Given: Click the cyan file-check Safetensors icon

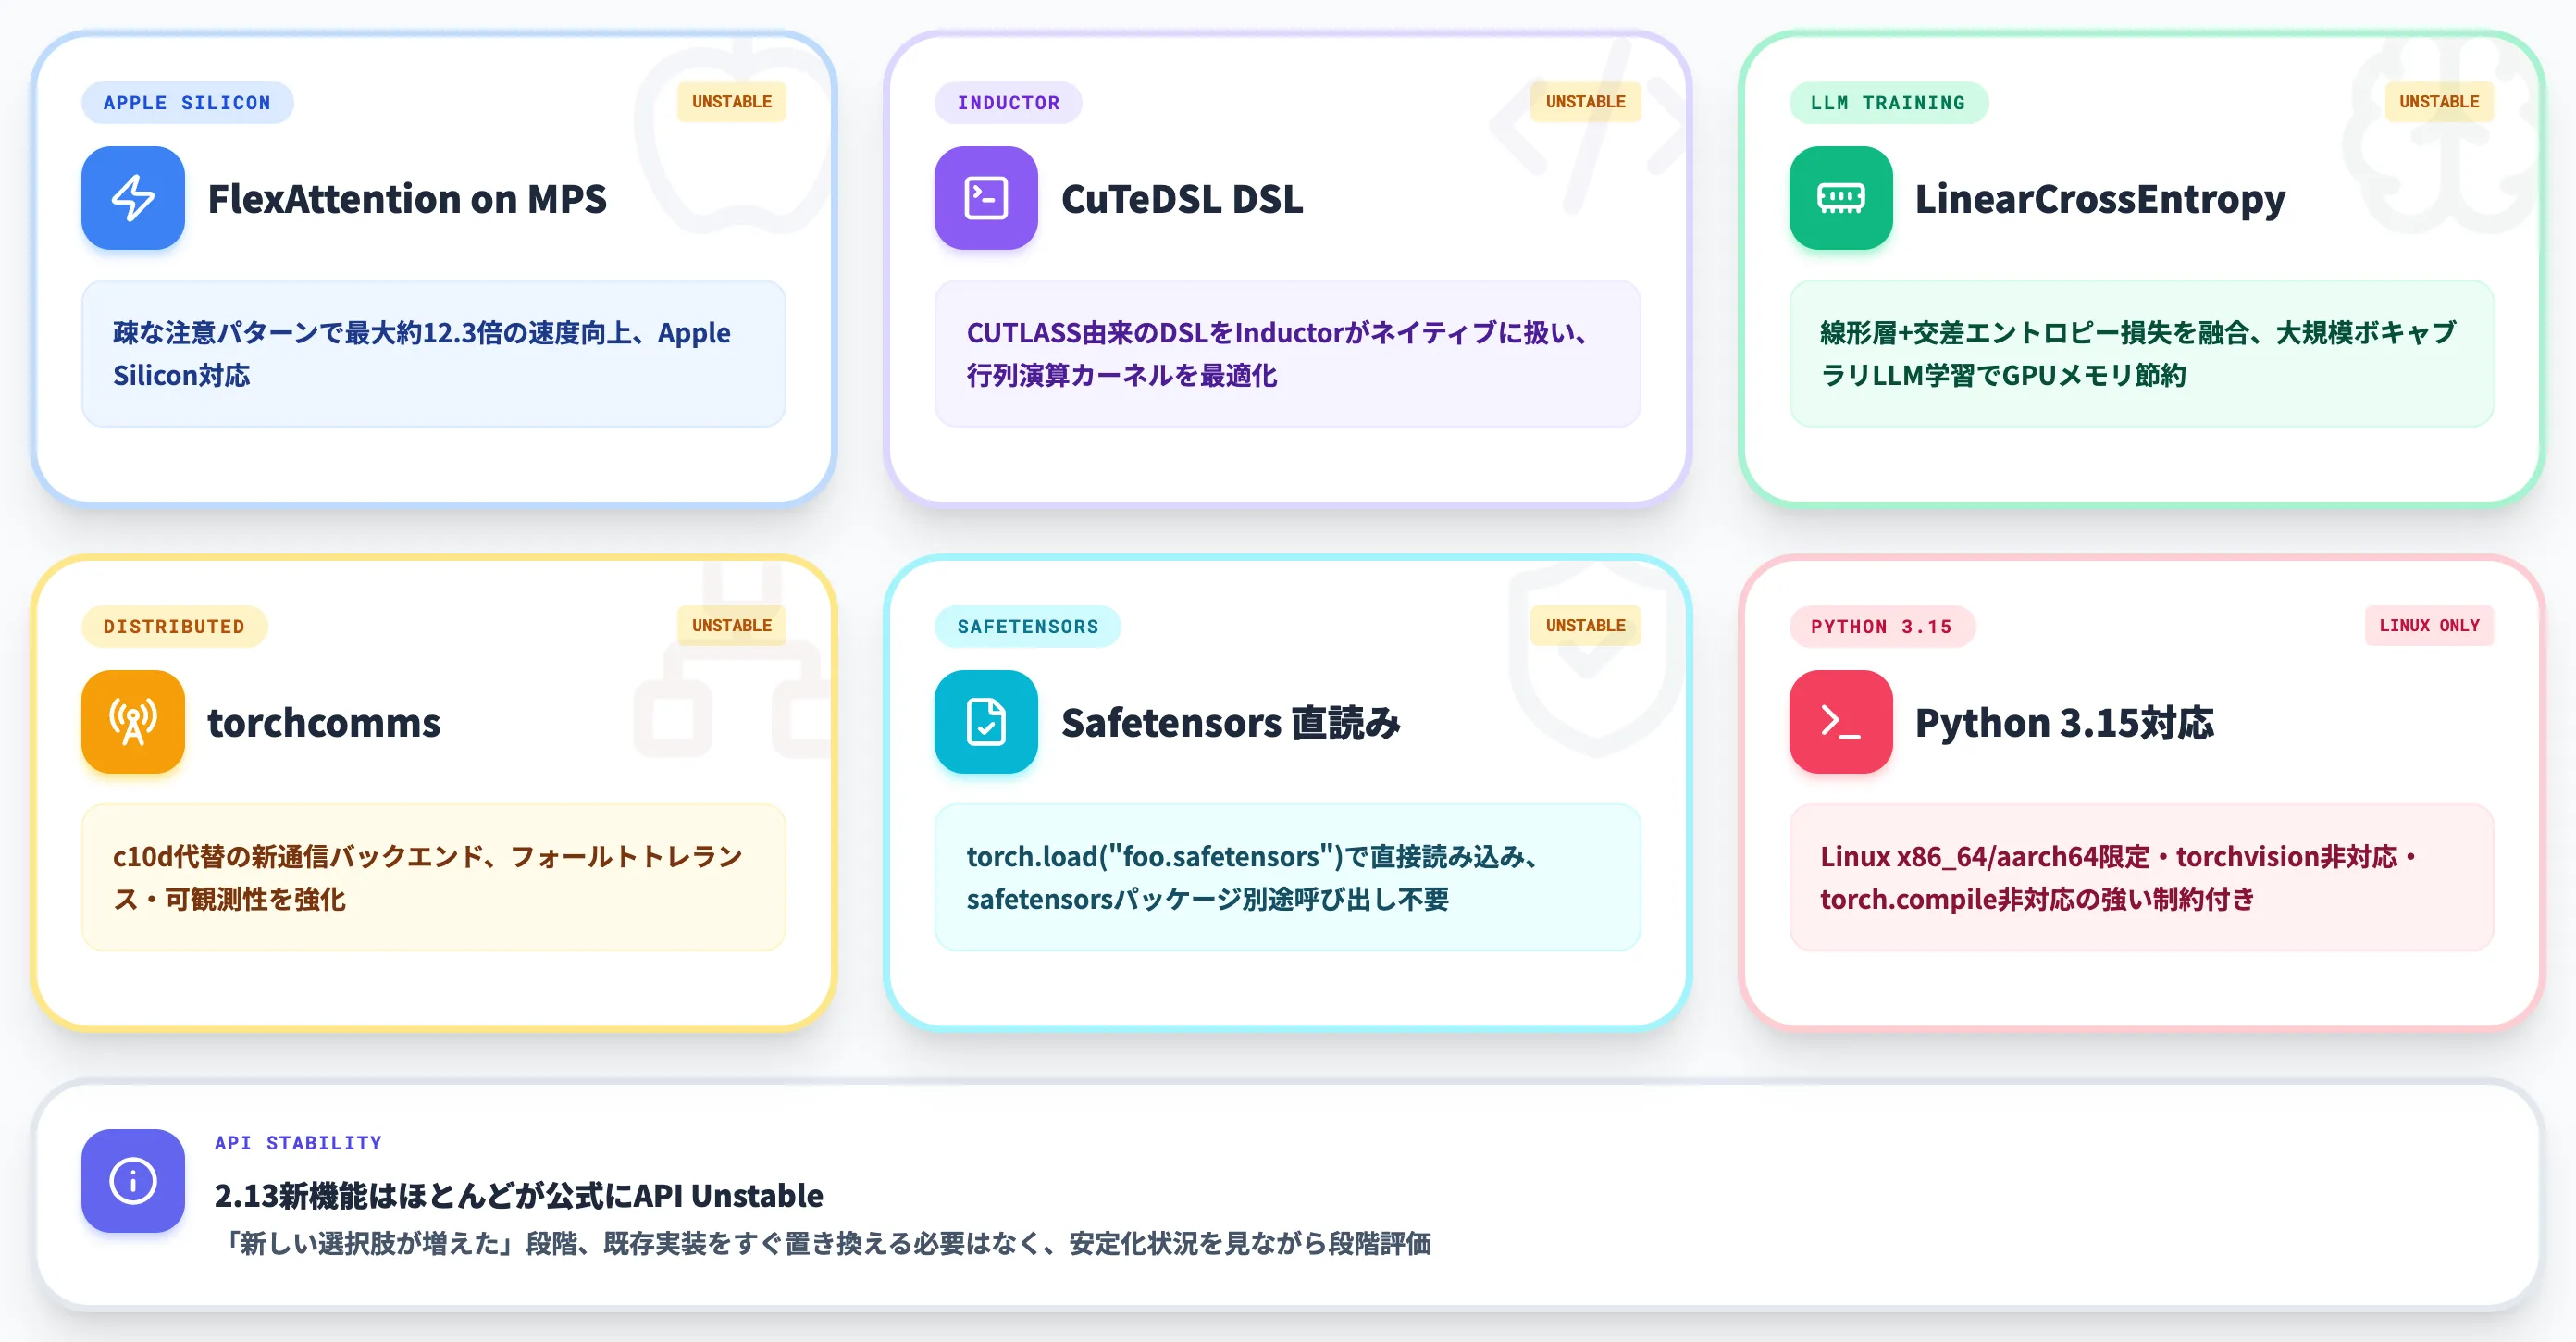Looking at the screenshot, I should tap(986, 722).
